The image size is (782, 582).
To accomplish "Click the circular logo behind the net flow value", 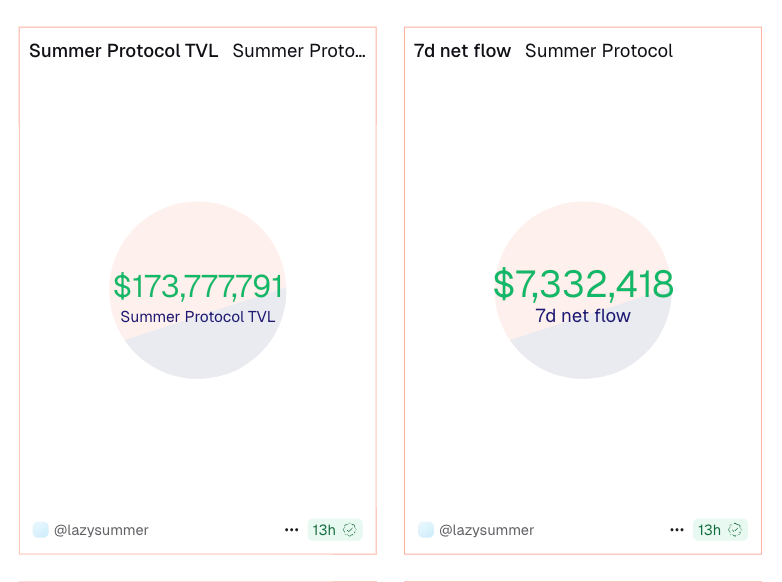I will point(583,232).
